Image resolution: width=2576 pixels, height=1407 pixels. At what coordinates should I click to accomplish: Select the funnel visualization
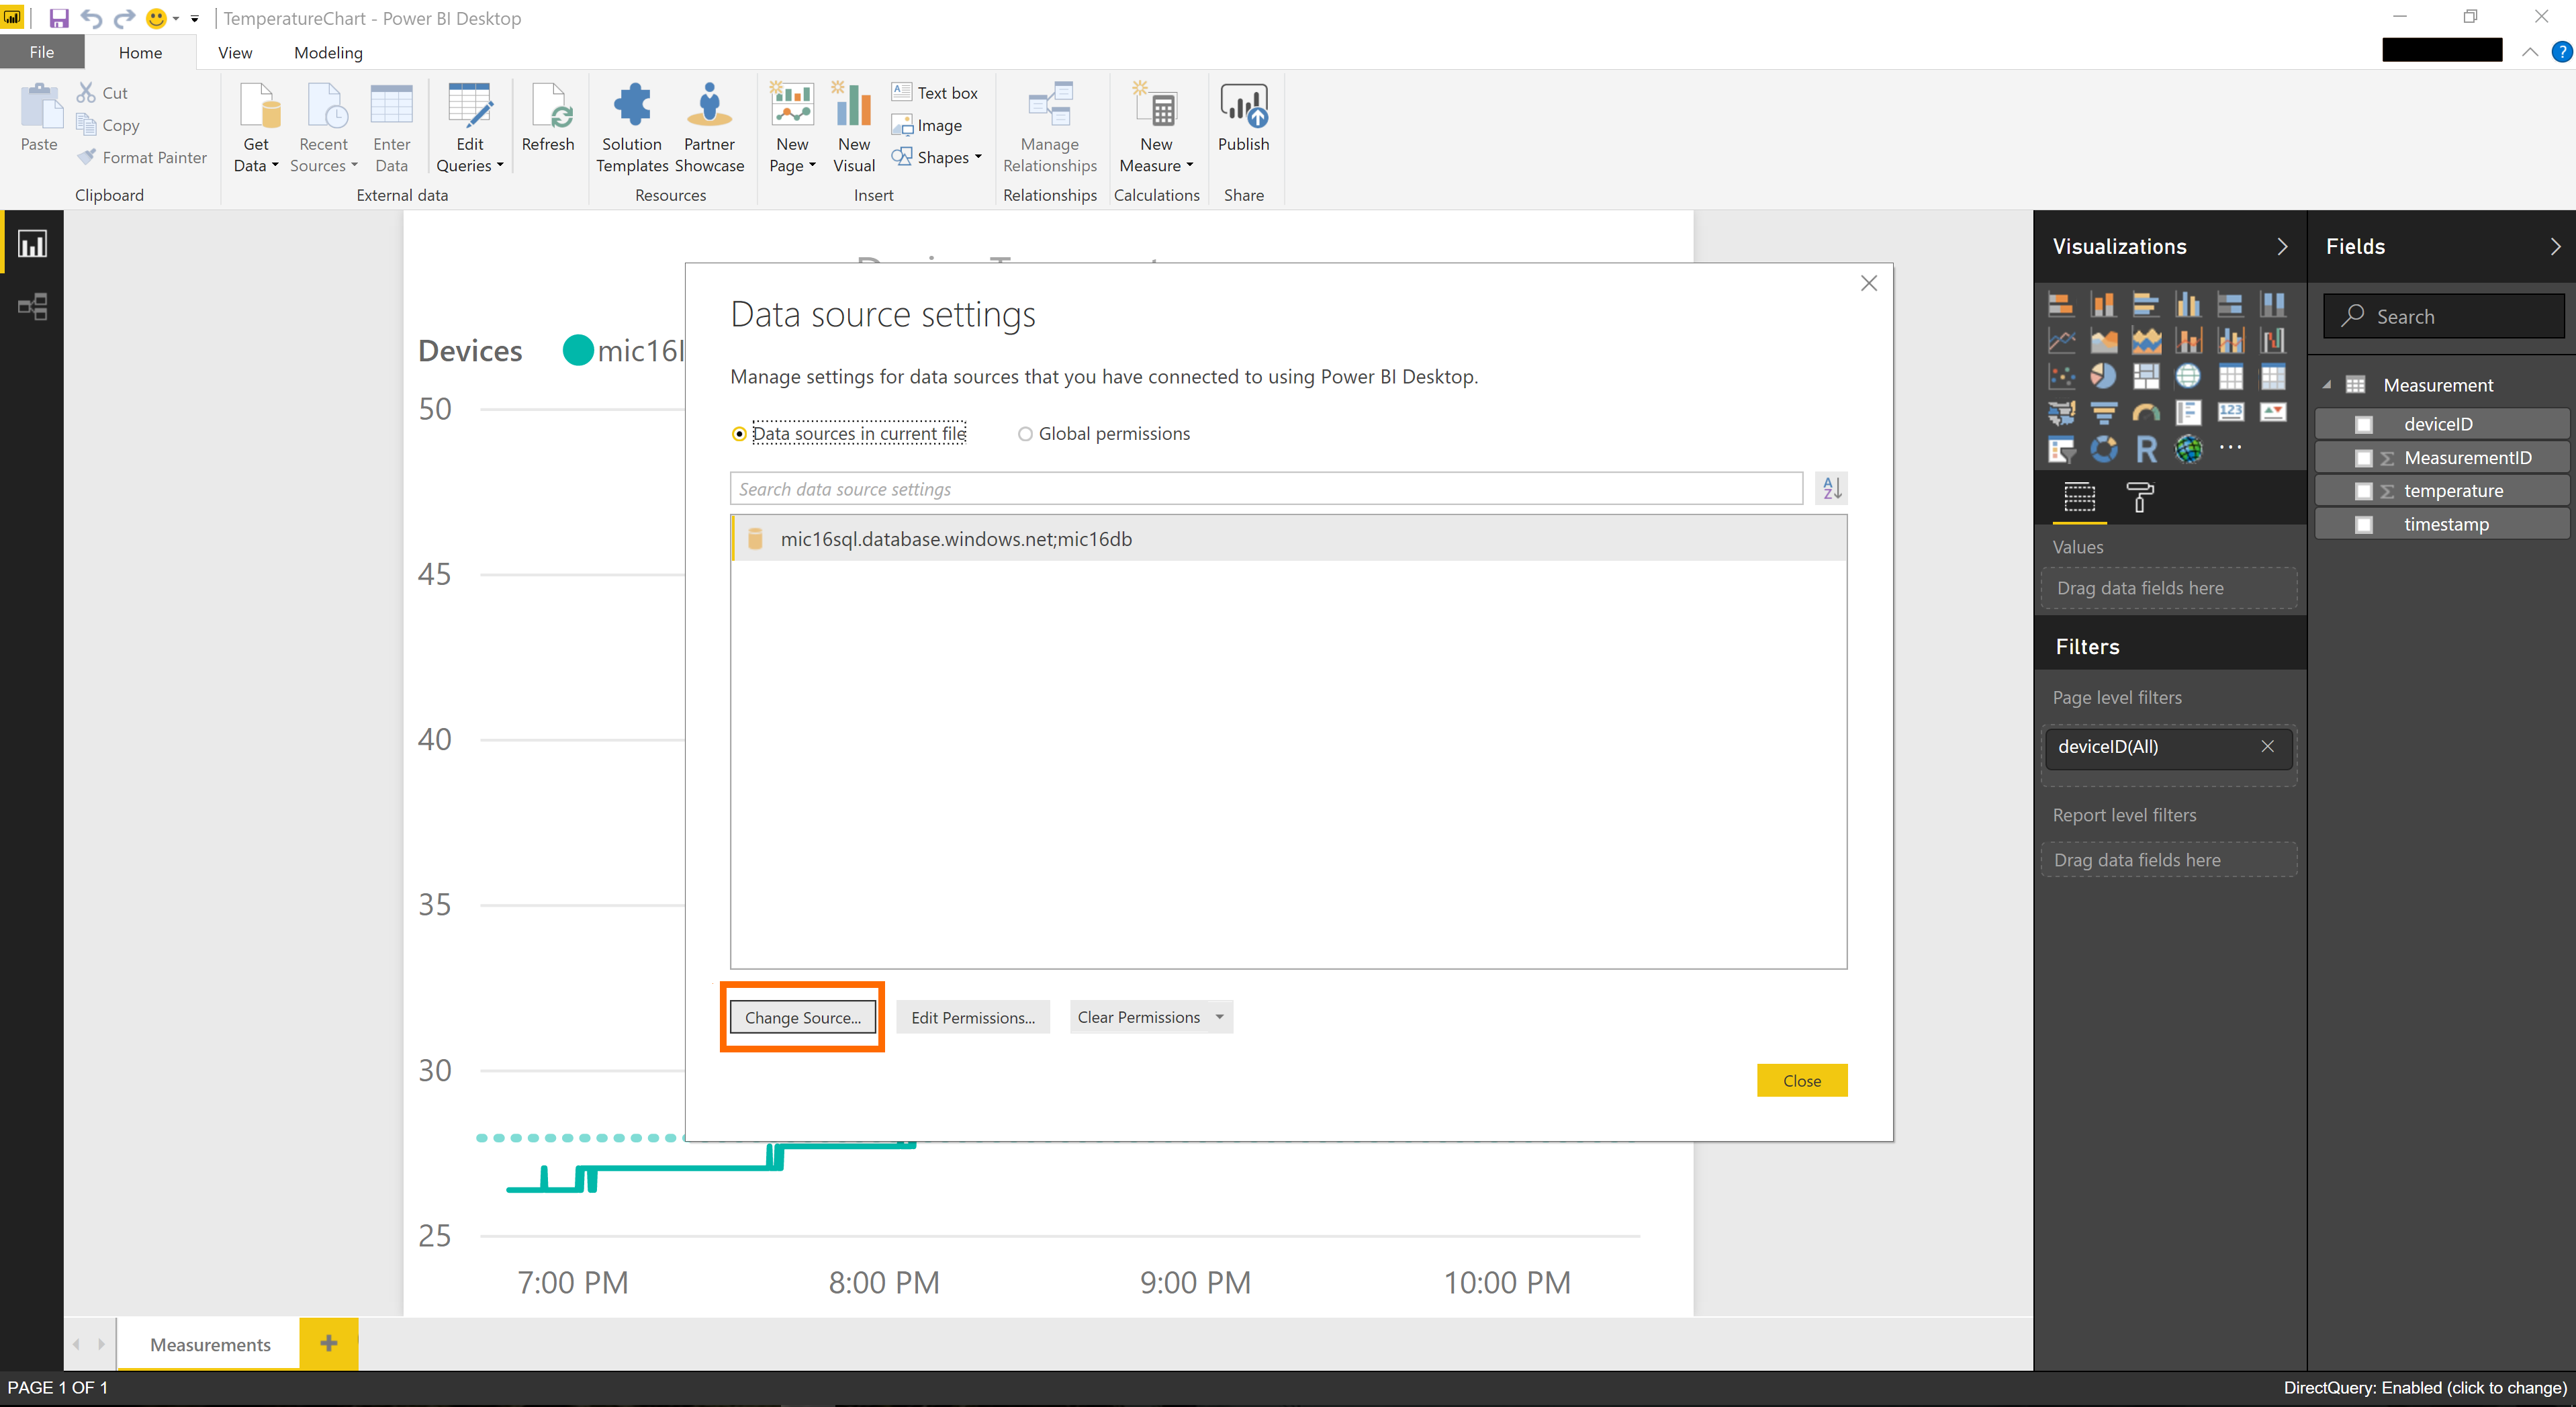pyautogui.click(x=2103, y=413)
